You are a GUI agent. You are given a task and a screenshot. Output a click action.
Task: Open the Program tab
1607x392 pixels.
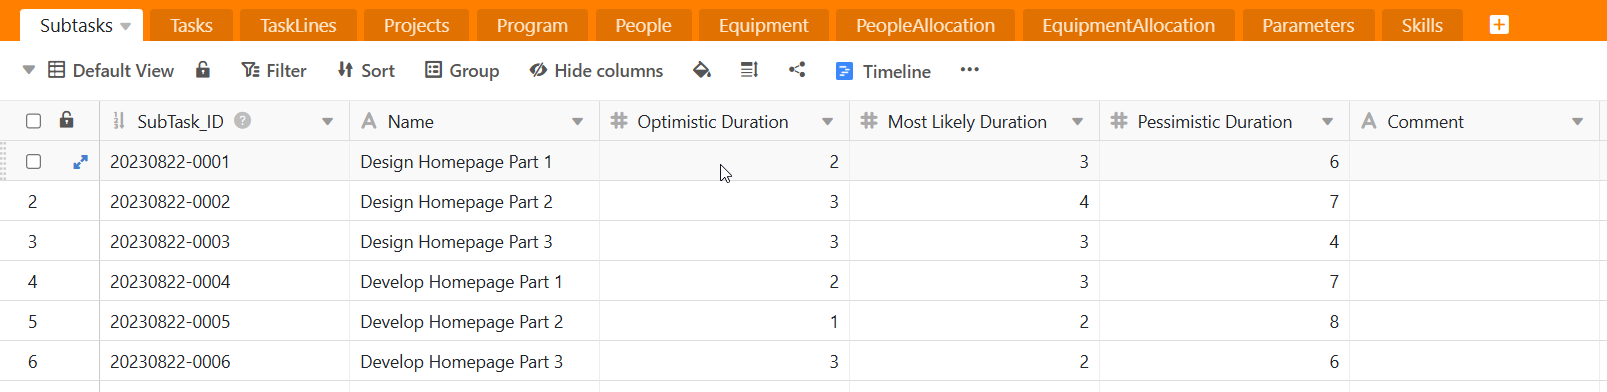click(x=532, y=25)
